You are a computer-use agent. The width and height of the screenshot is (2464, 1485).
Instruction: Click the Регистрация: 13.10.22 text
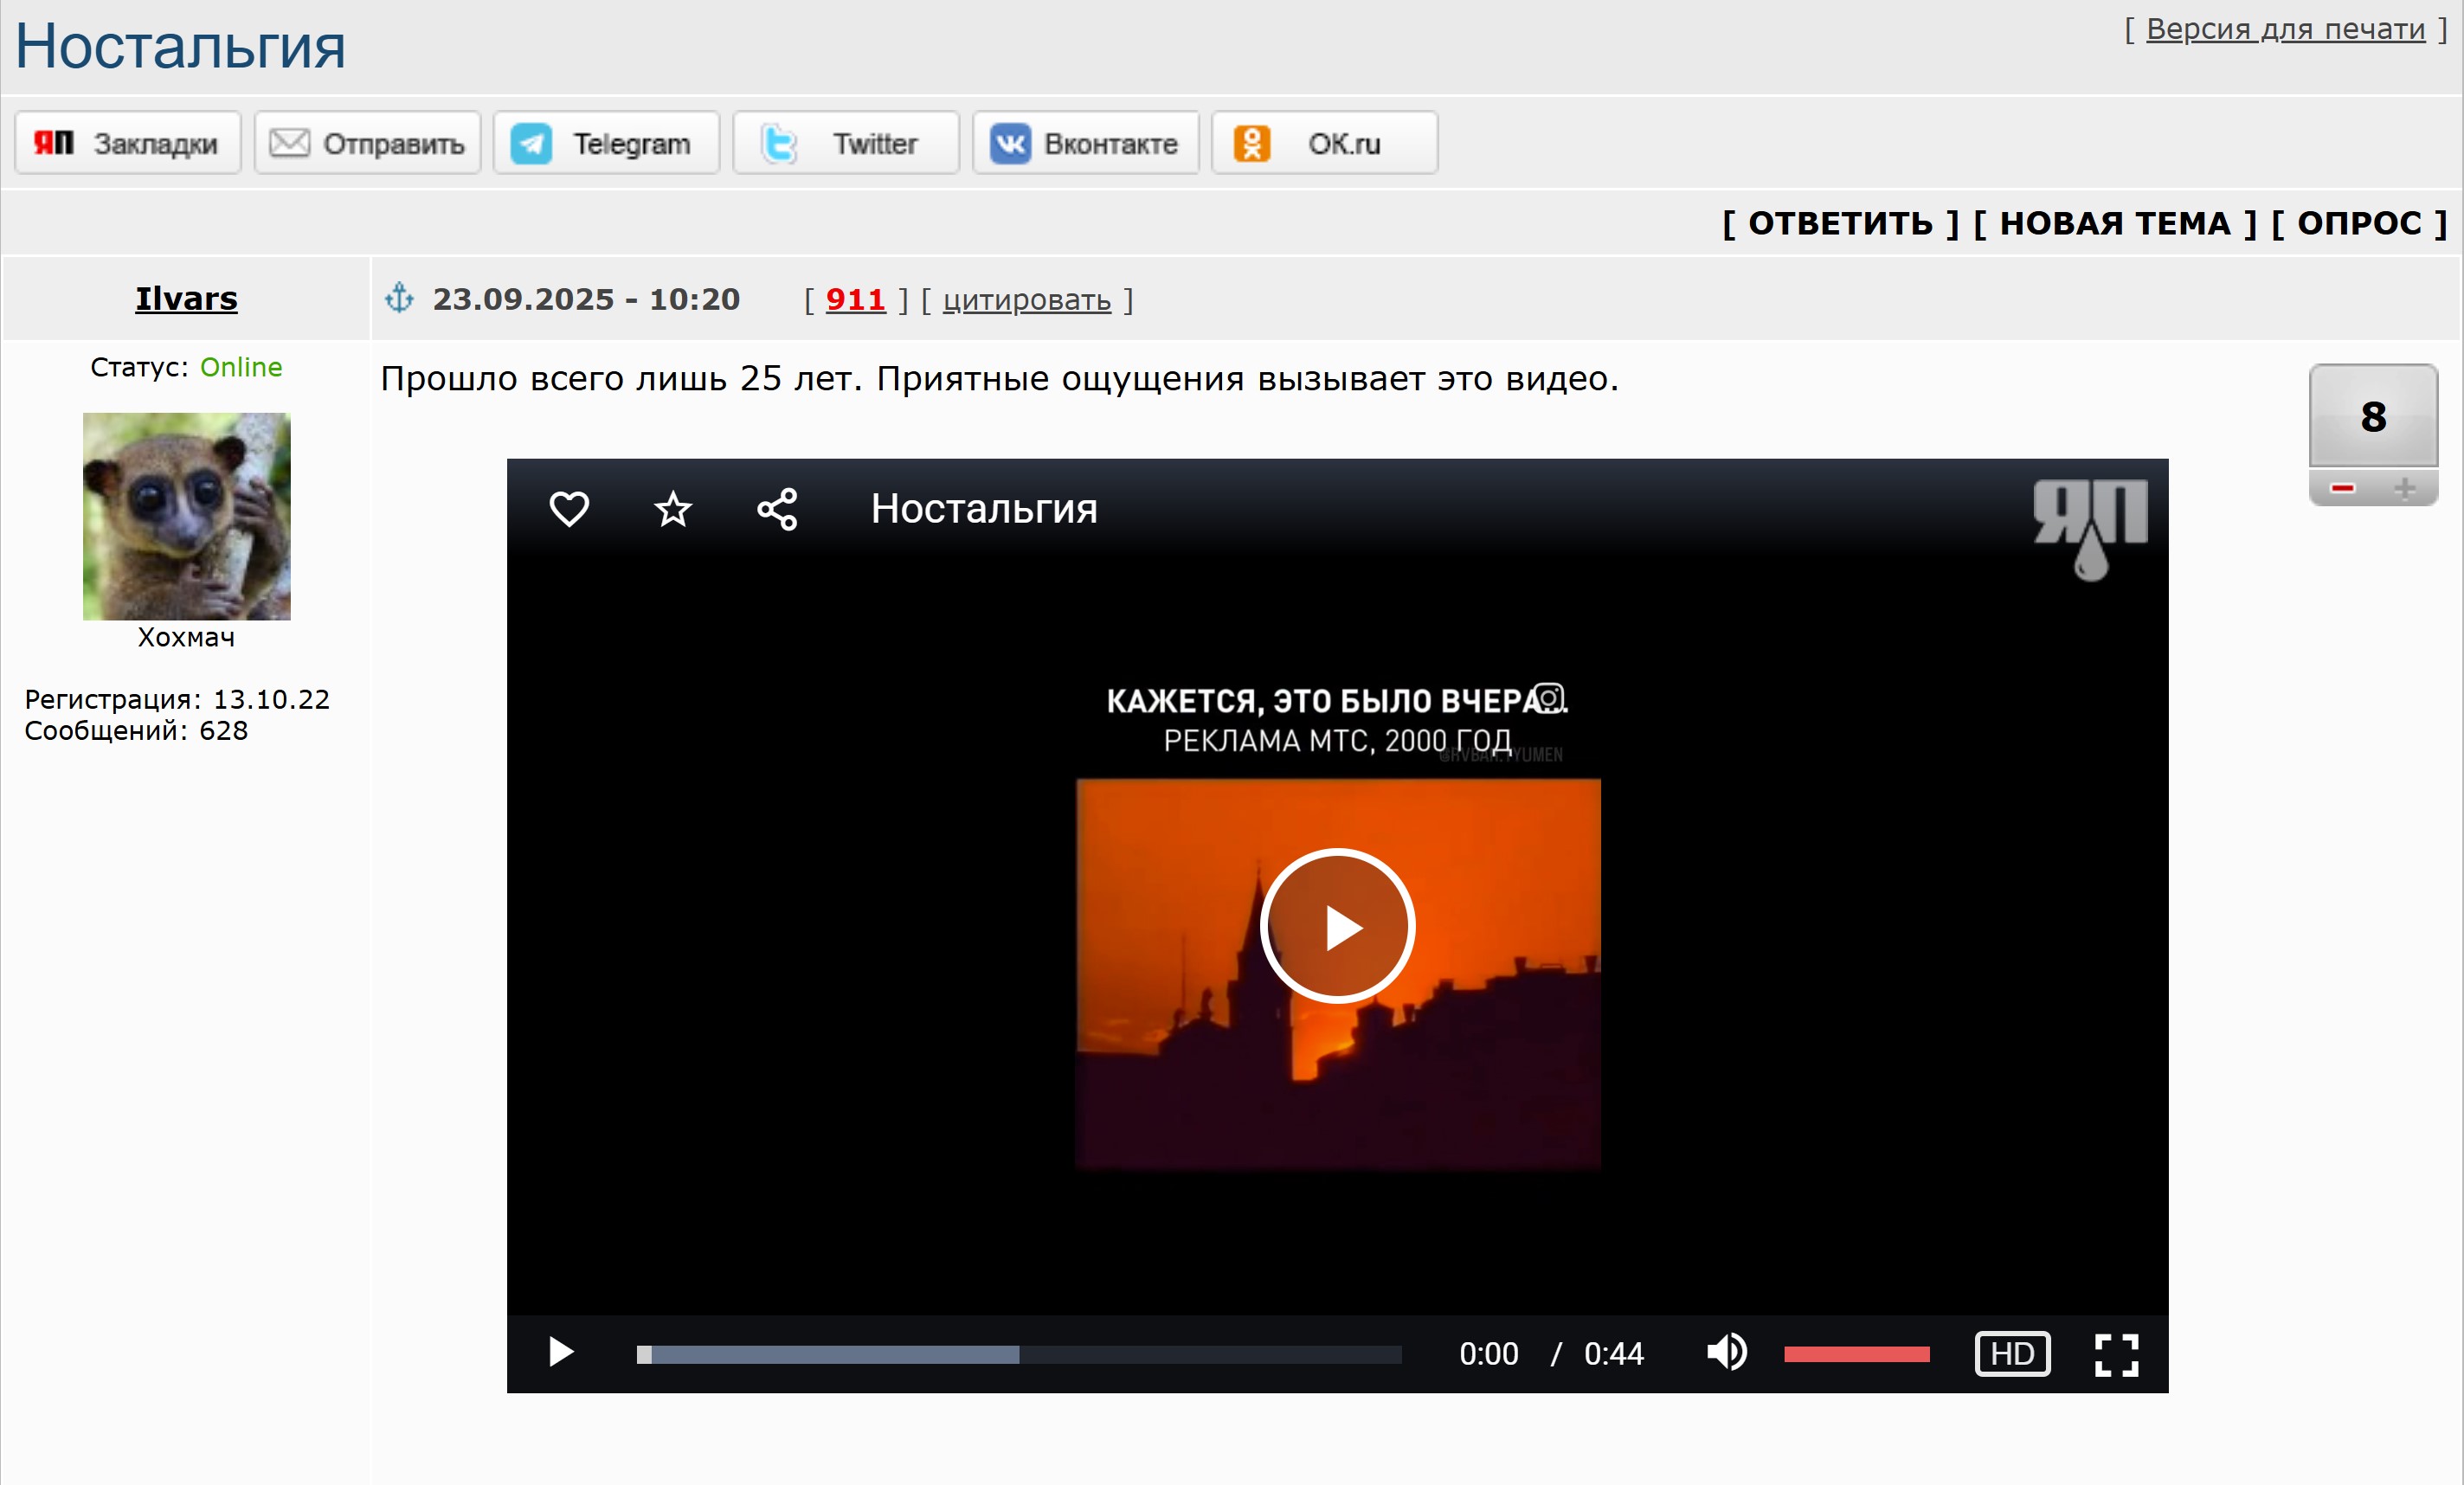coord(177,699)
